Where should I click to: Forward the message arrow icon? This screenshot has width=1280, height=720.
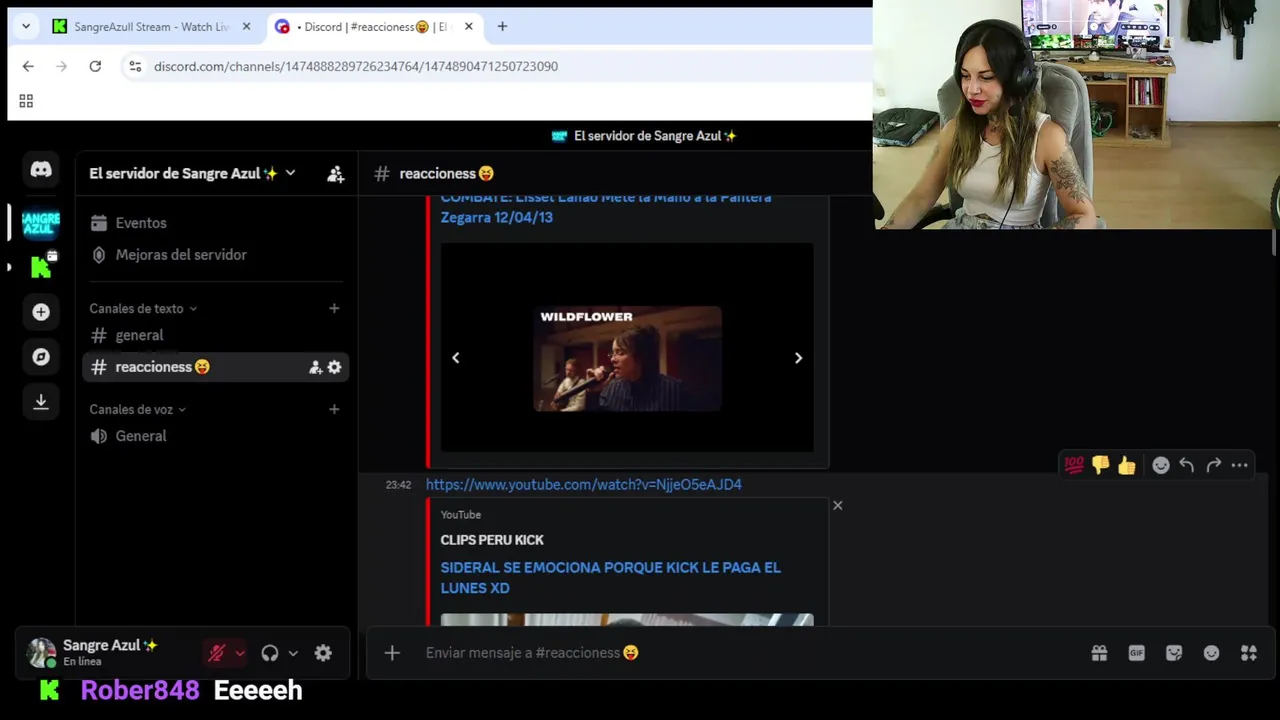[1213, 465]
